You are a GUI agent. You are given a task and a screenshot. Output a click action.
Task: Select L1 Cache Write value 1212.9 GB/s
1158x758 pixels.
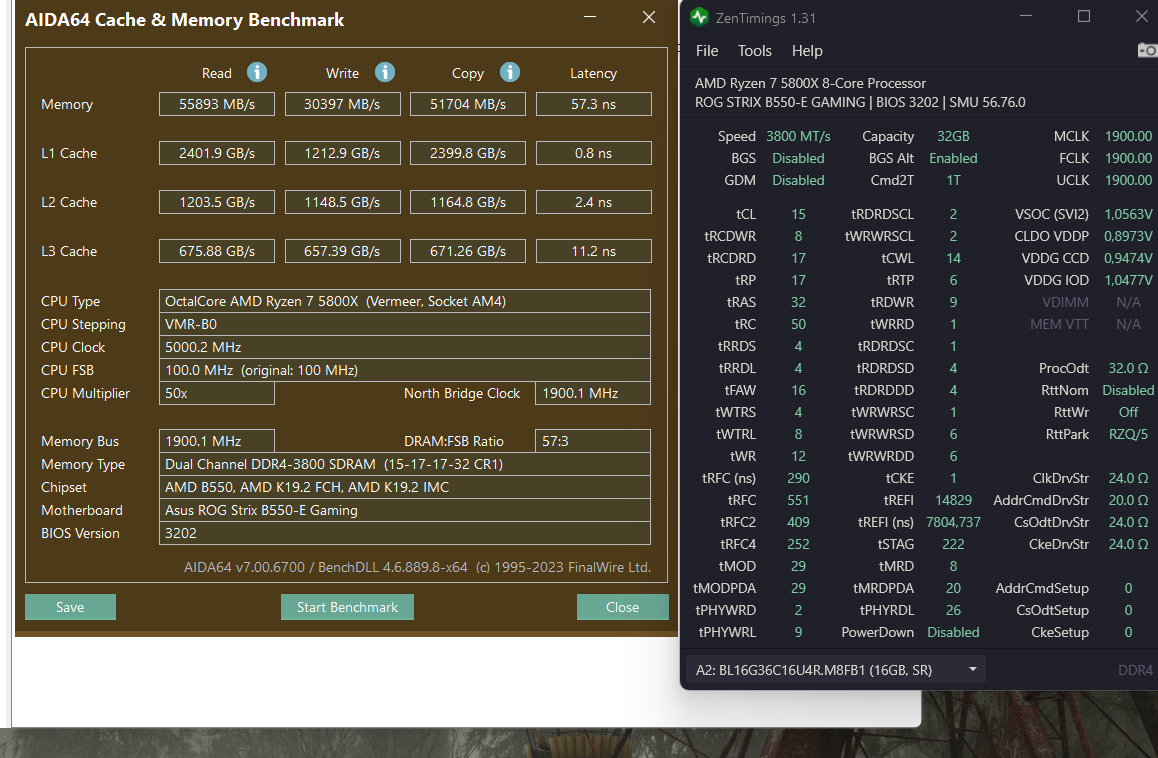pyautogui.click(x=342, y=153)
